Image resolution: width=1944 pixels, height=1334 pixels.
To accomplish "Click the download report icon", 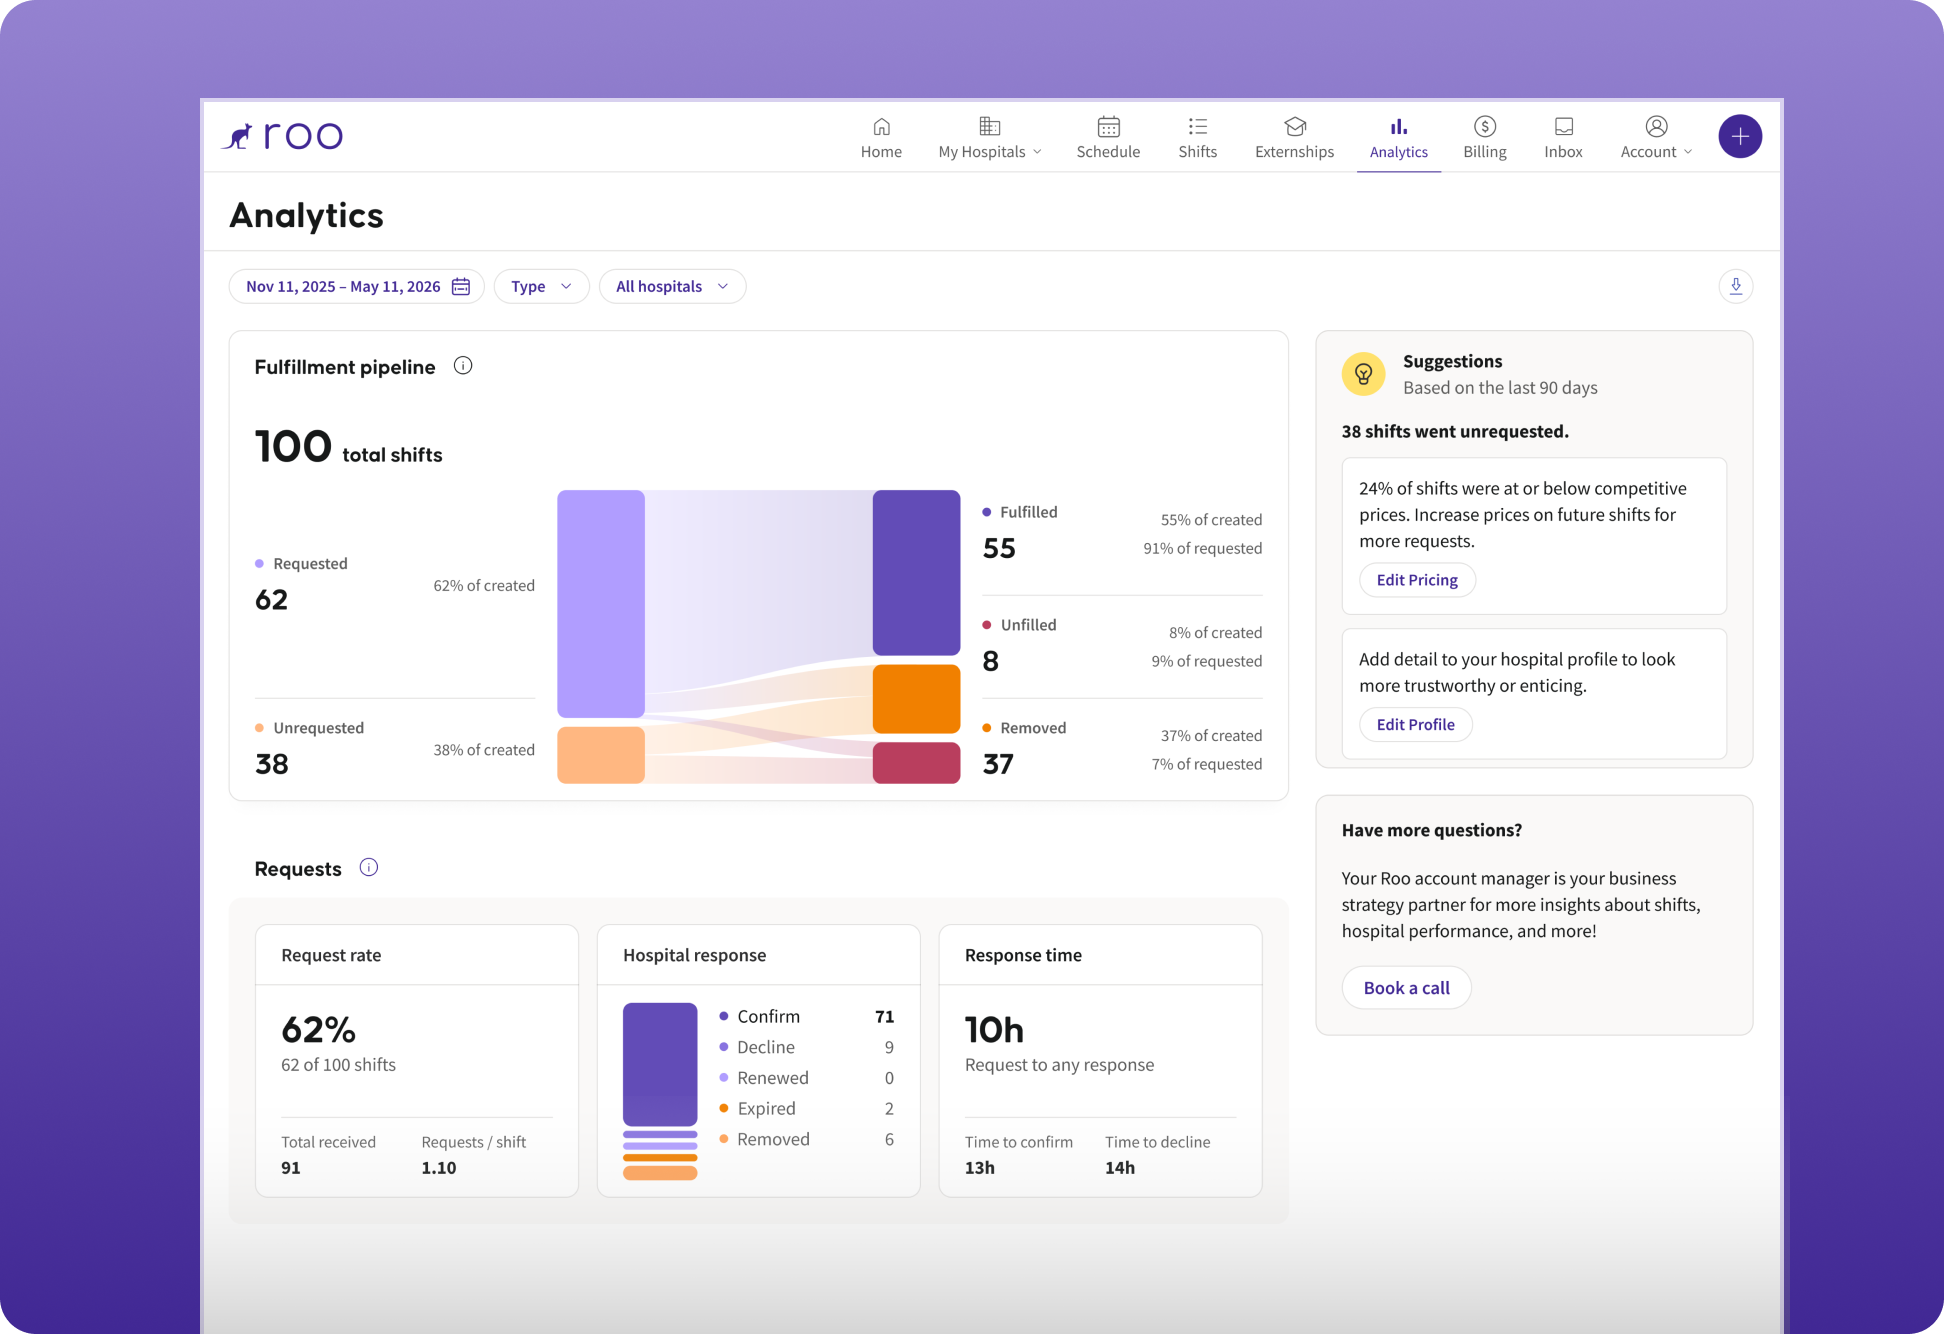I will click(1736, 286).
